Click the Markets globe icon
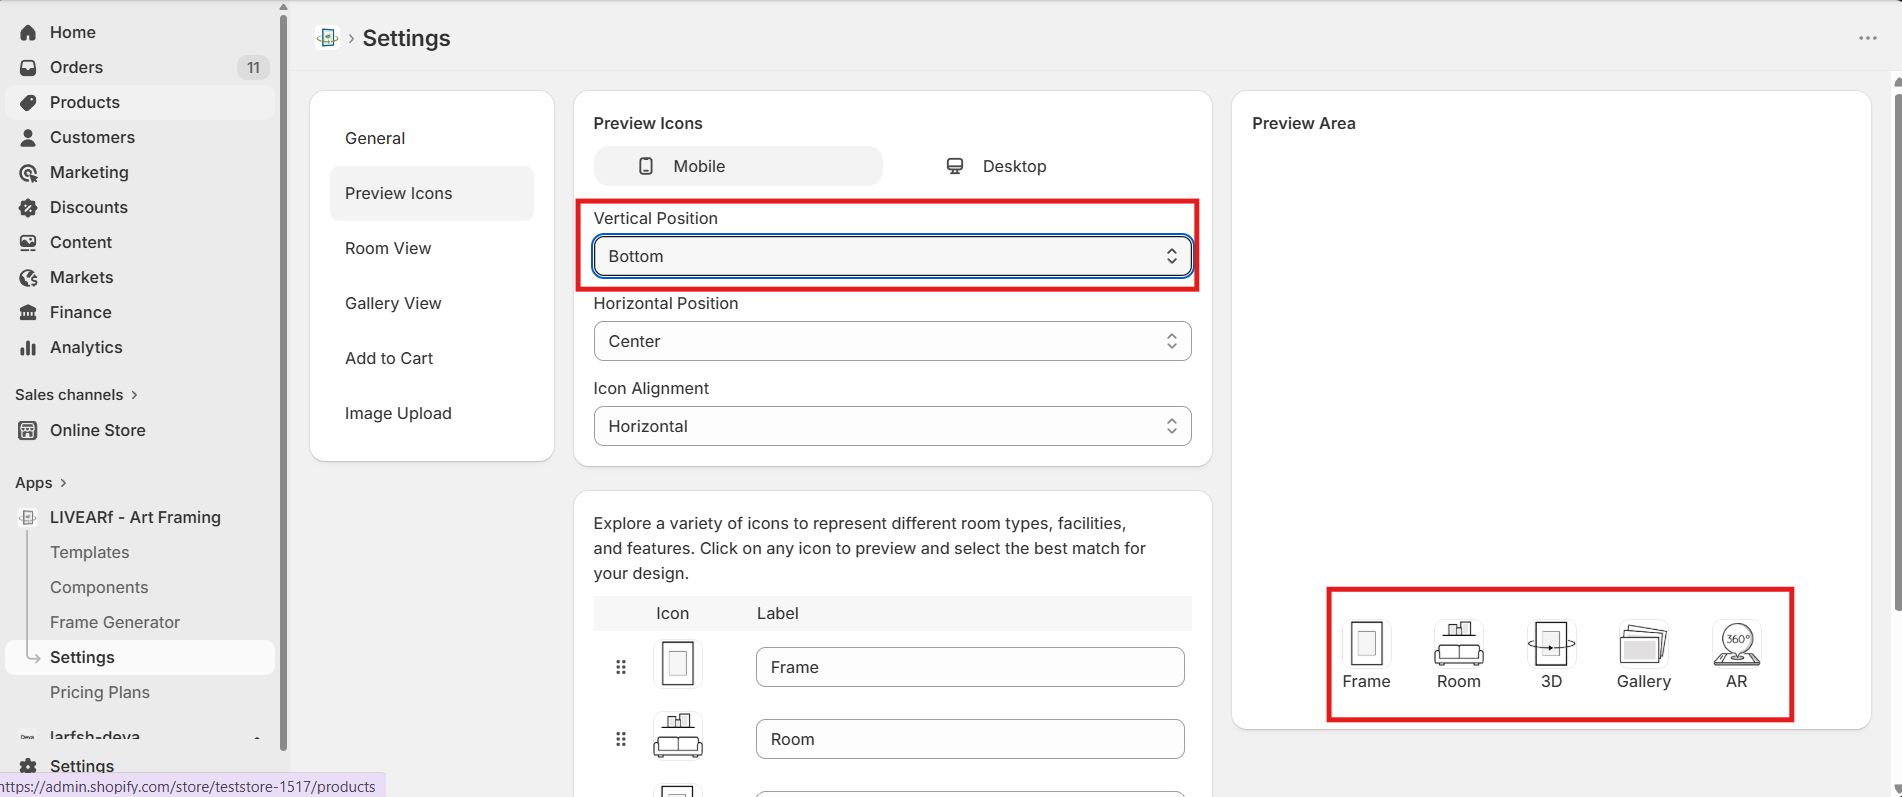 coord(28,277)
